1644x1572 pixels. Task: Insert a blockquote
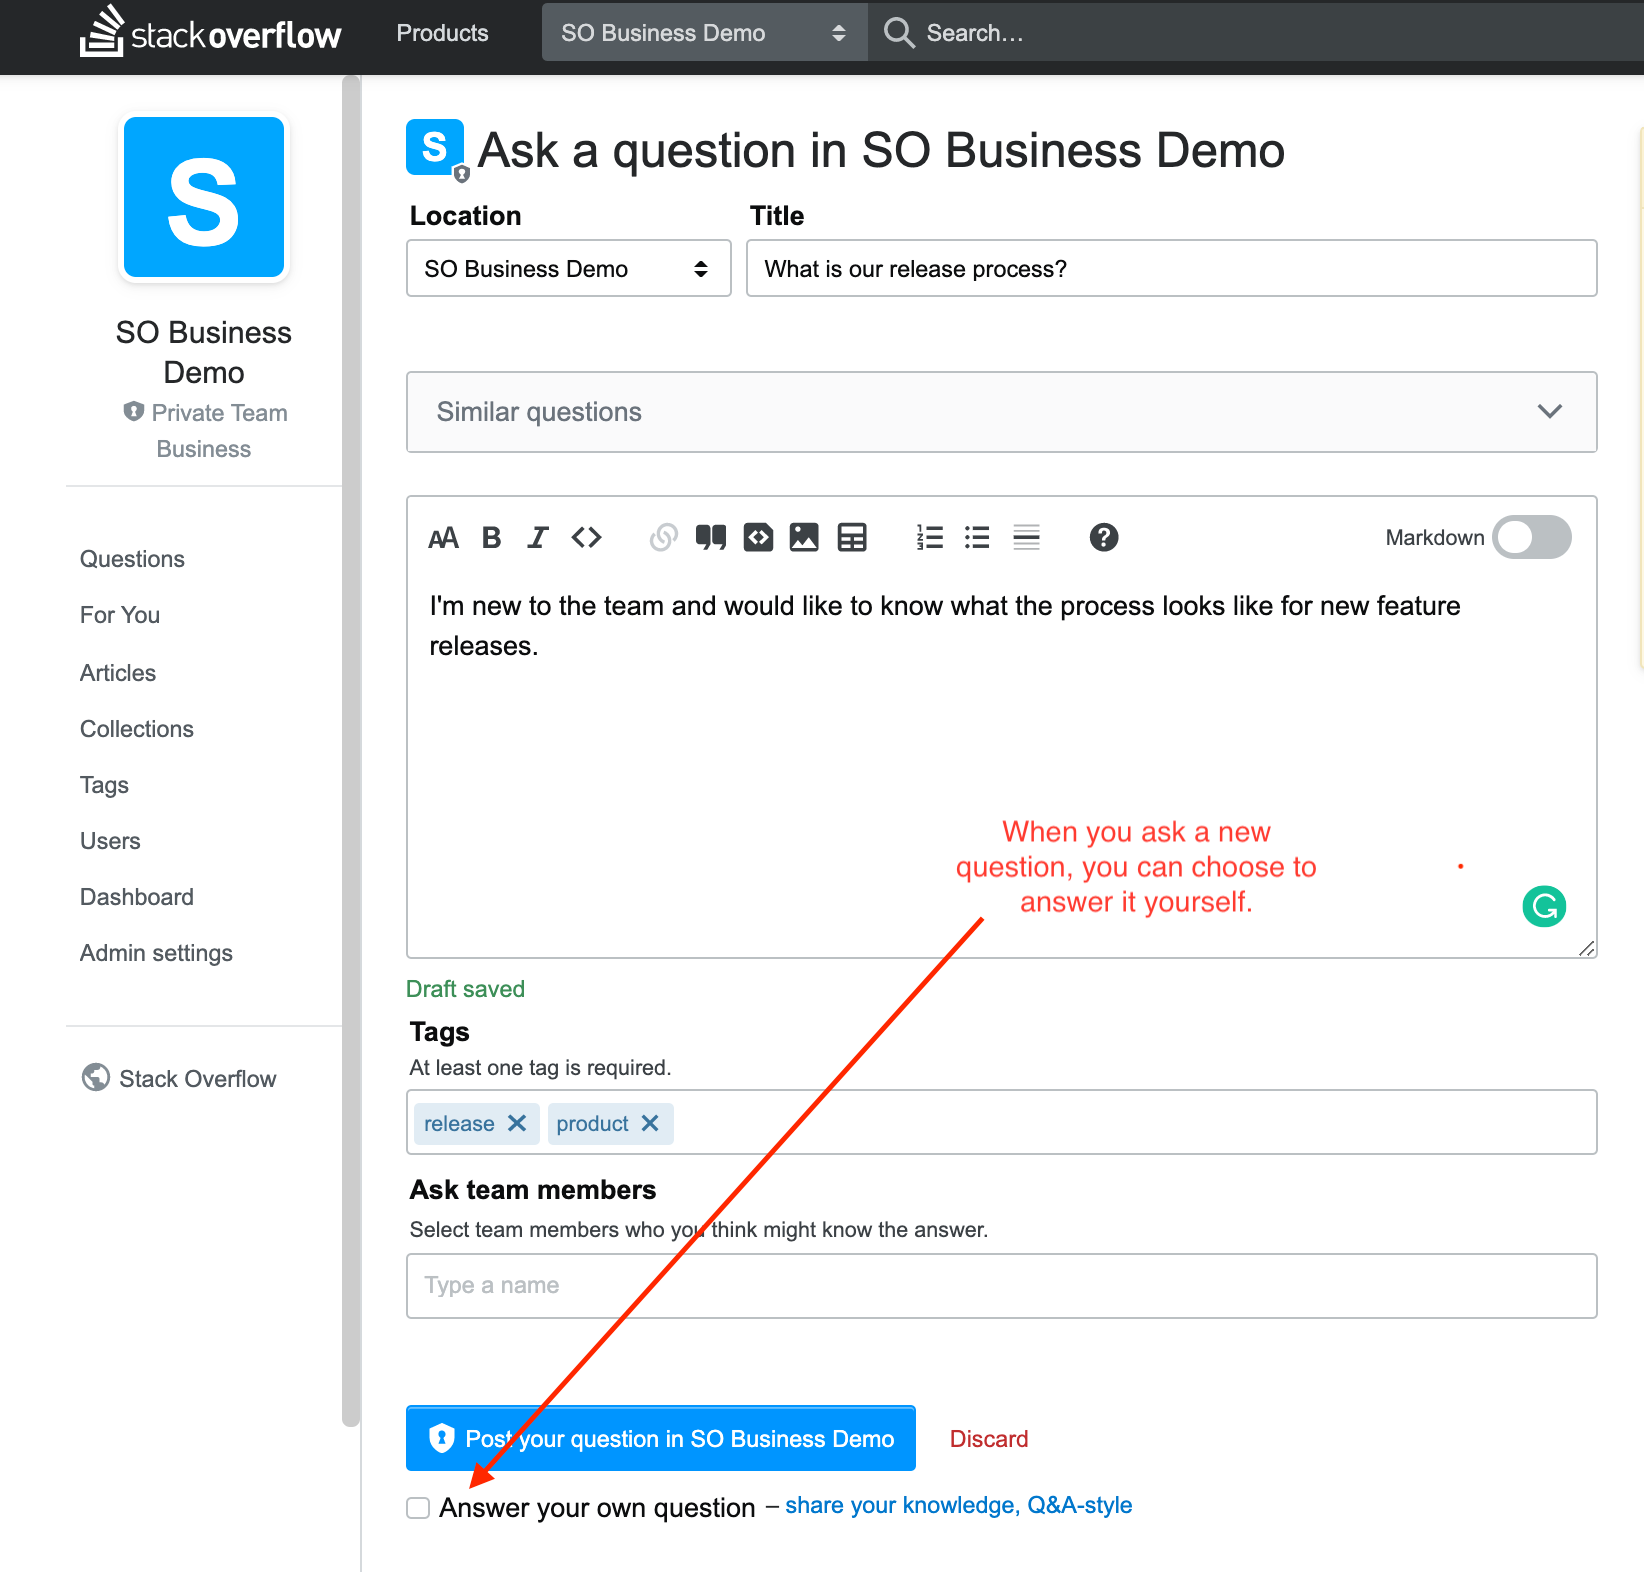[711, 538]
